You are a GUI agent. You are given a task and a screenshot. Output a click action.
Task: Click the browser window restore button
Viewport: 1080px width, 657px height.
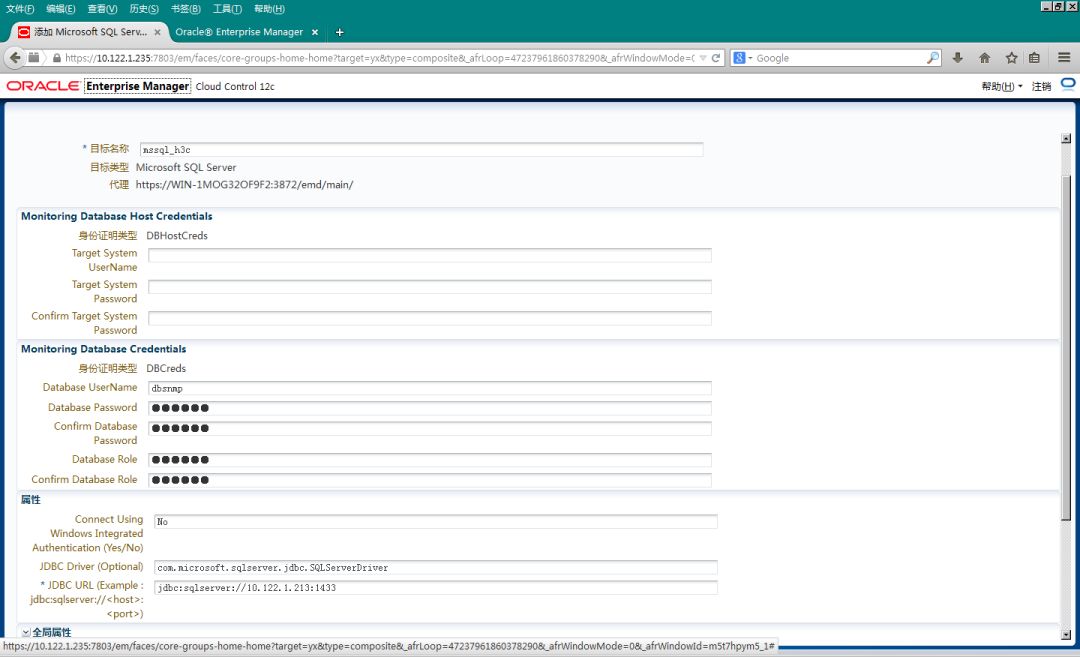click(x=1059, y=6)
